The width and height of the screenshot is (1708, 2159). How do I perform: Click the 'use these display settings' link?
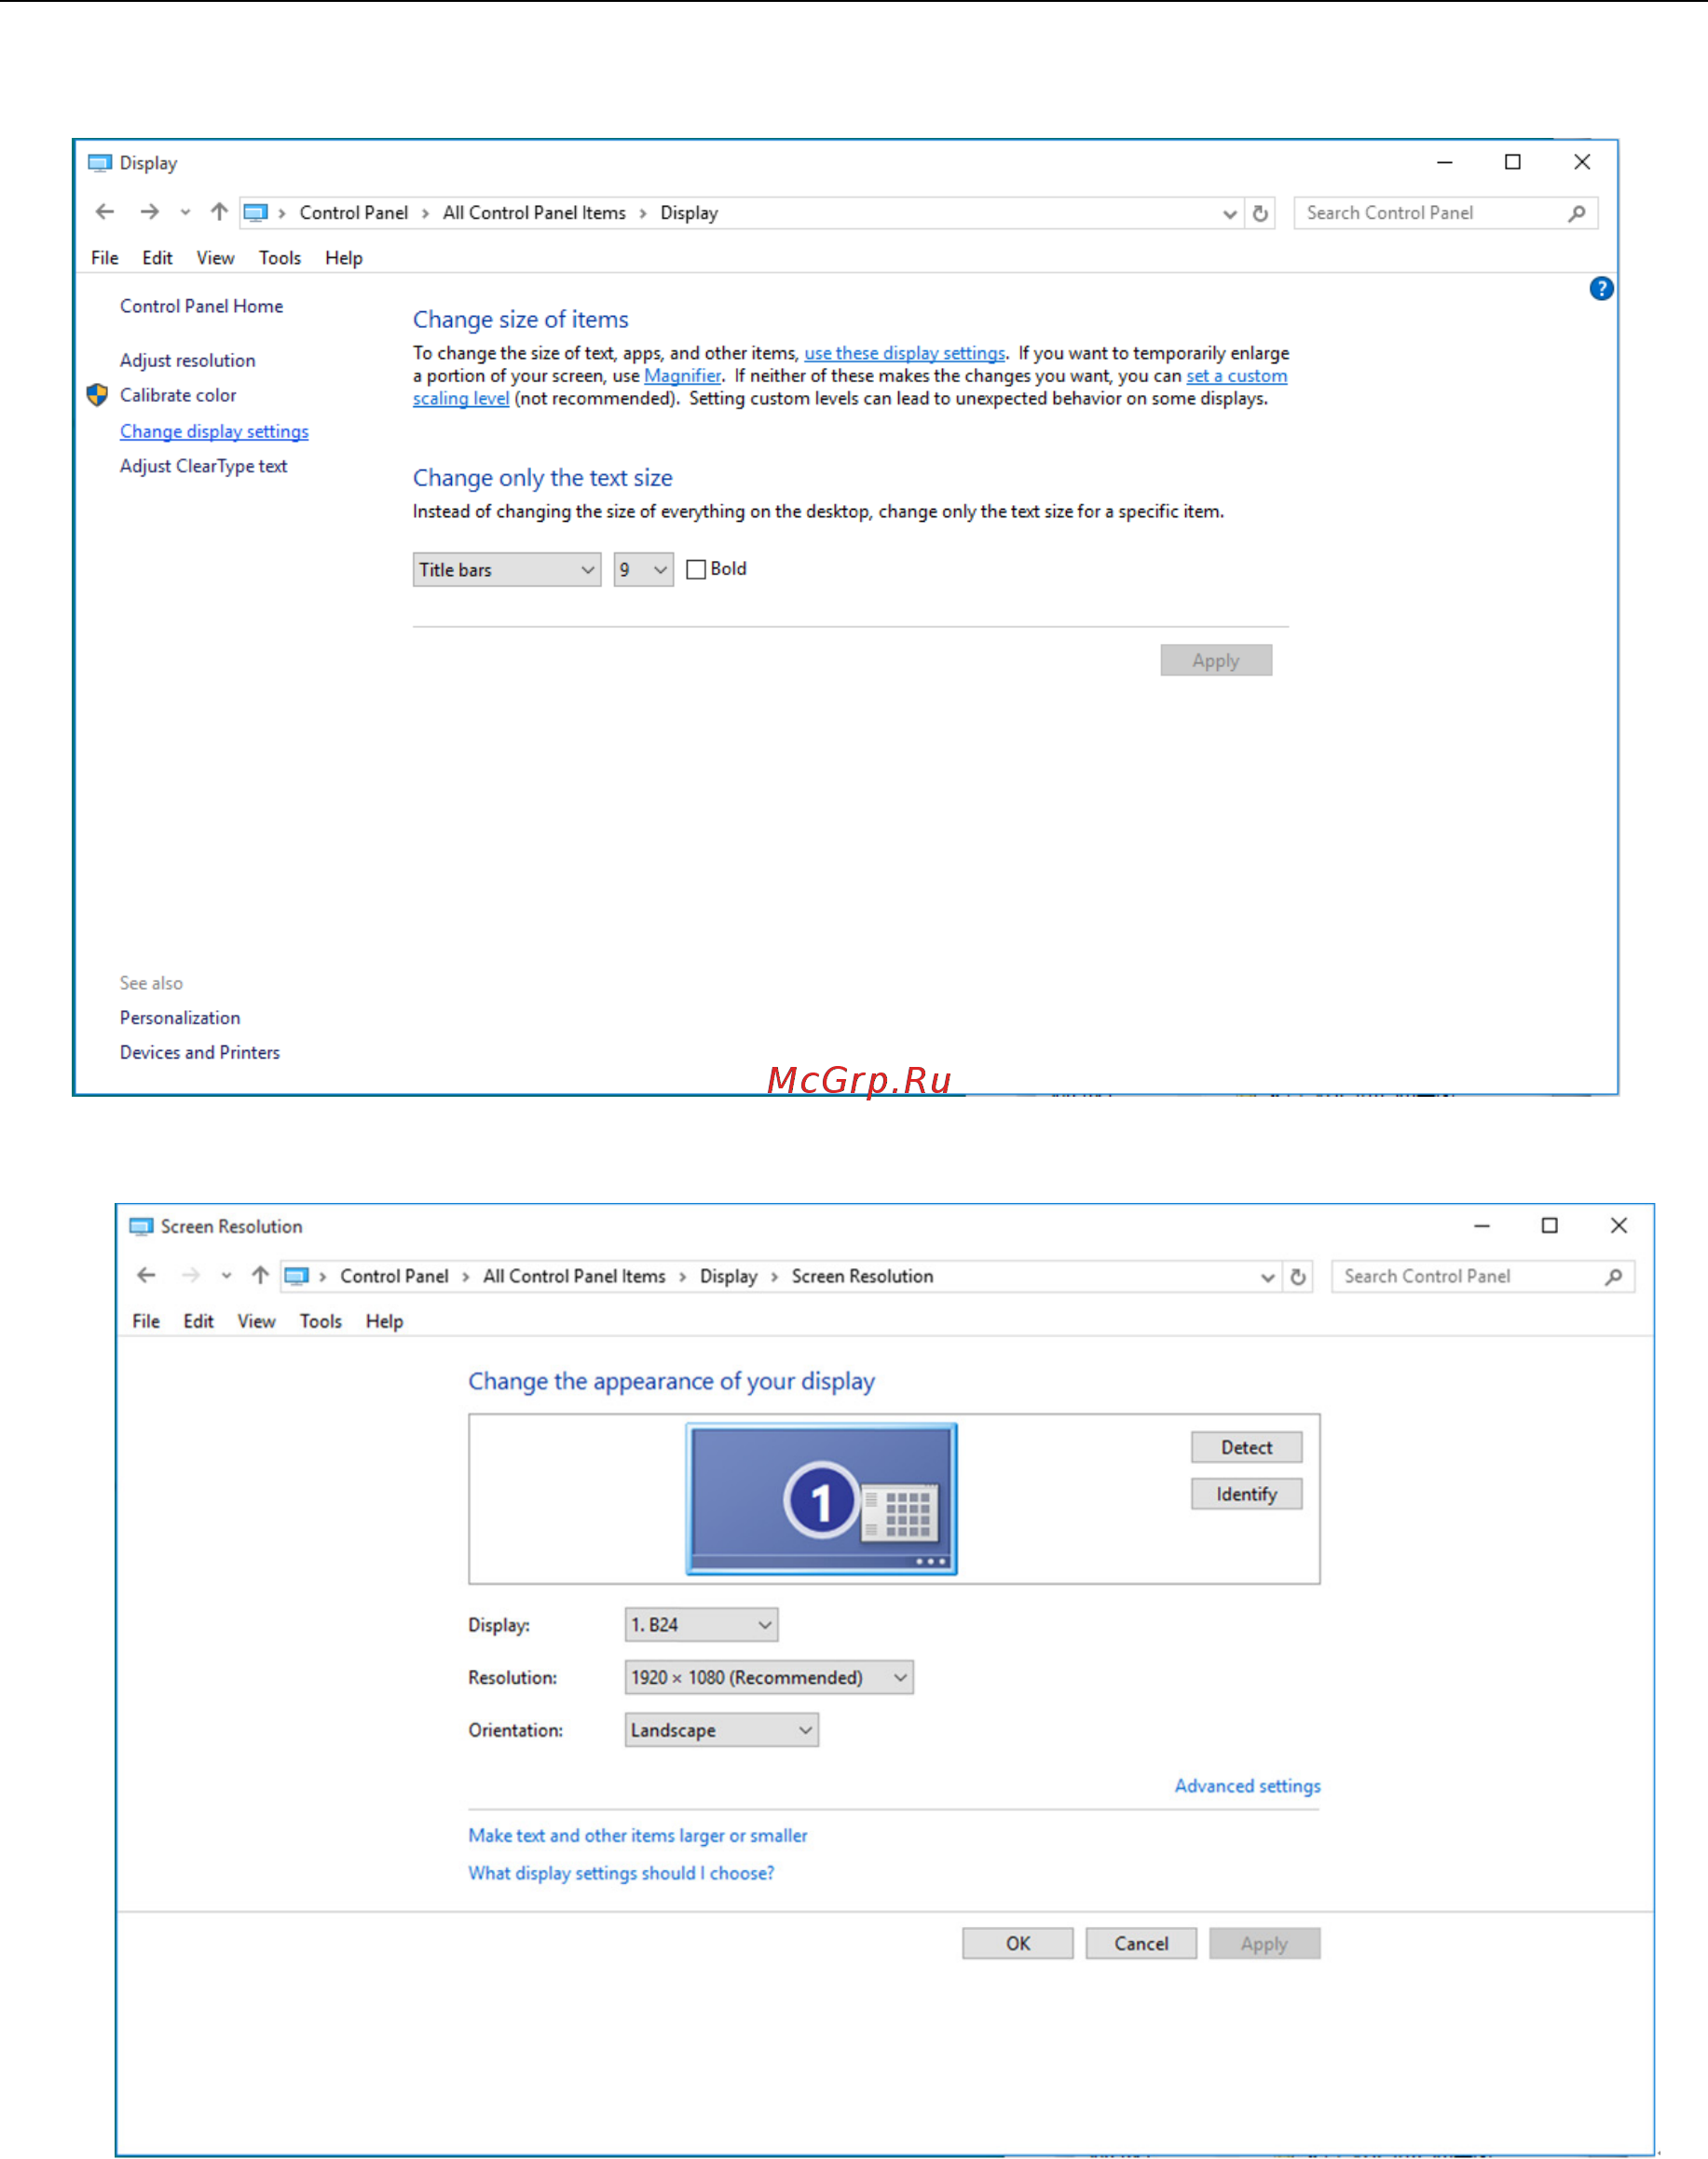[x=904, y=353]
